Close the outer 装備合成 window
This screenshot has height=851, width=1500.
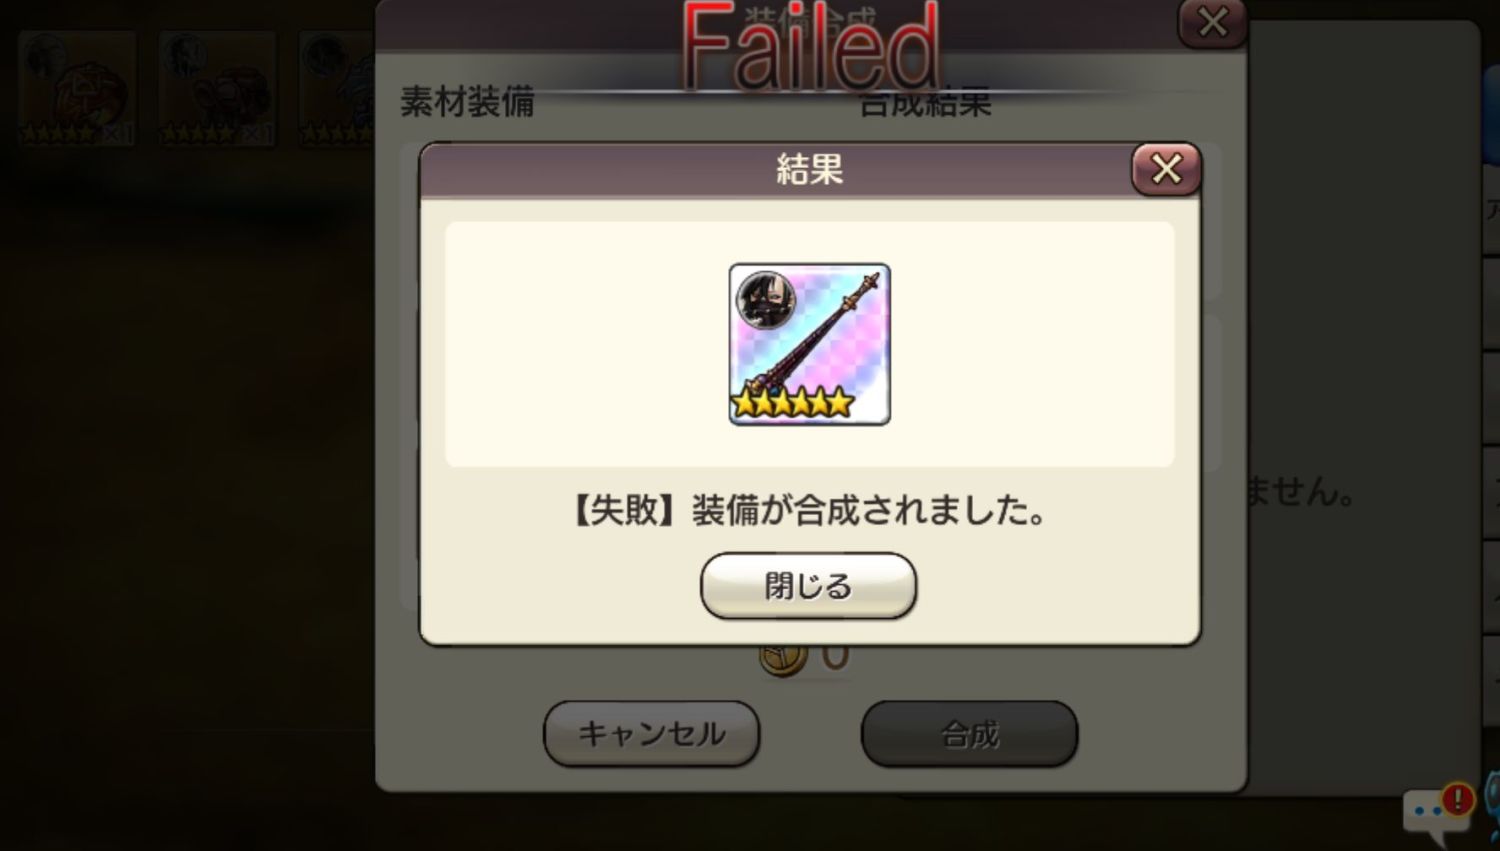(x=1212, y=22)
